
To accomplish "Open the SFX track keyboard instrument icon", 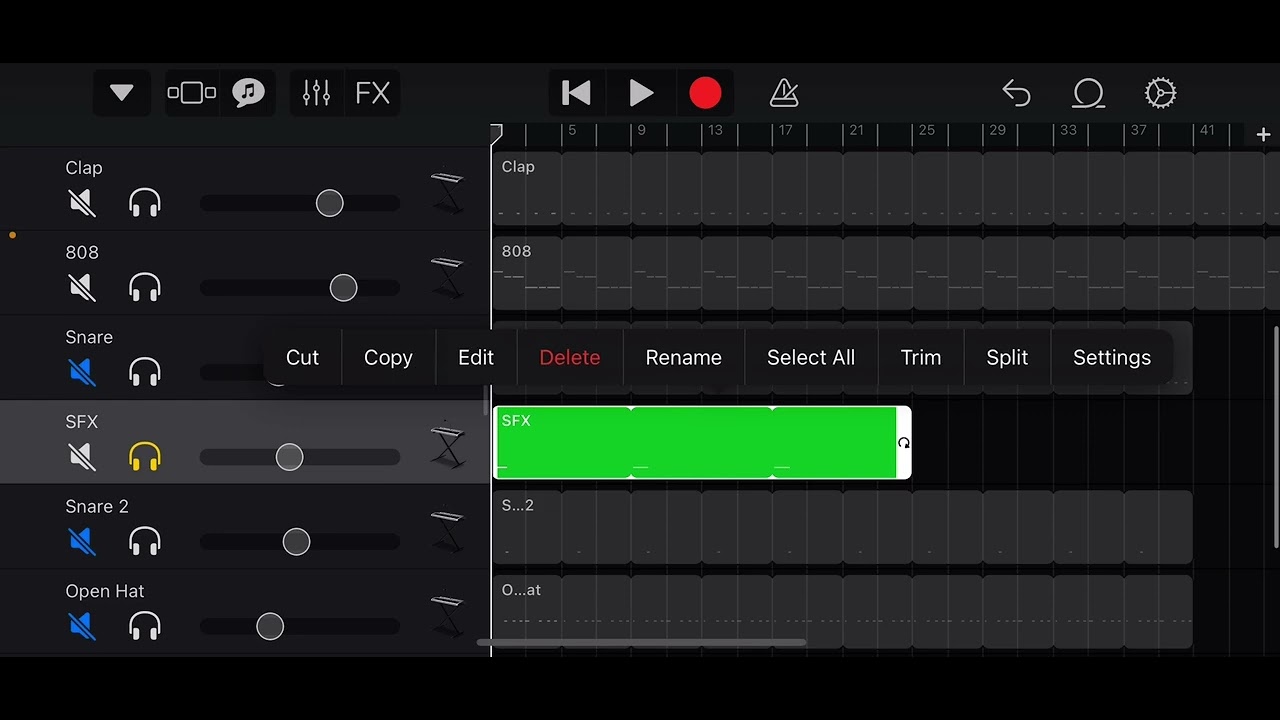I will click(x=447, y=445).
